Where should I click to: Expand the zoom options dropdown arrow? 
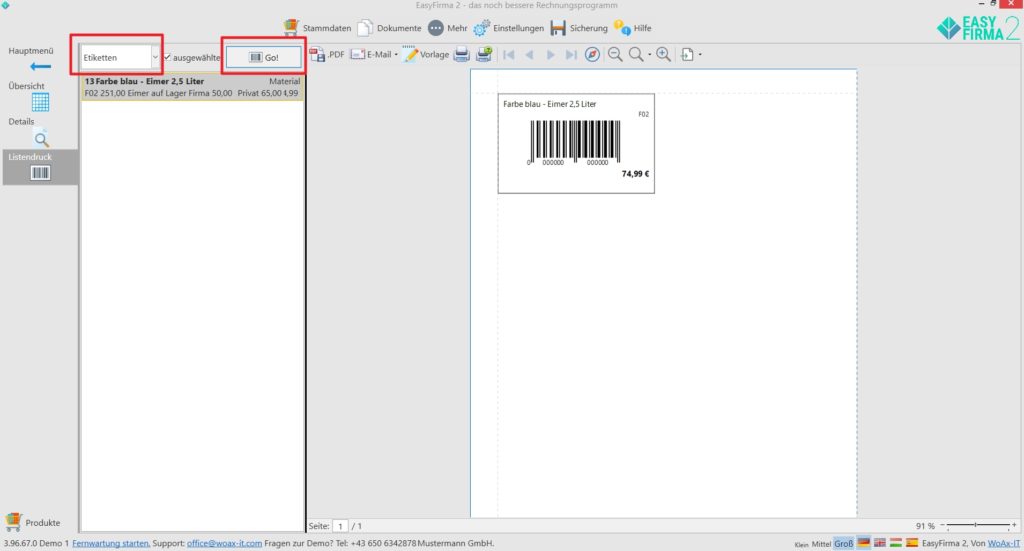click(649, 55)
